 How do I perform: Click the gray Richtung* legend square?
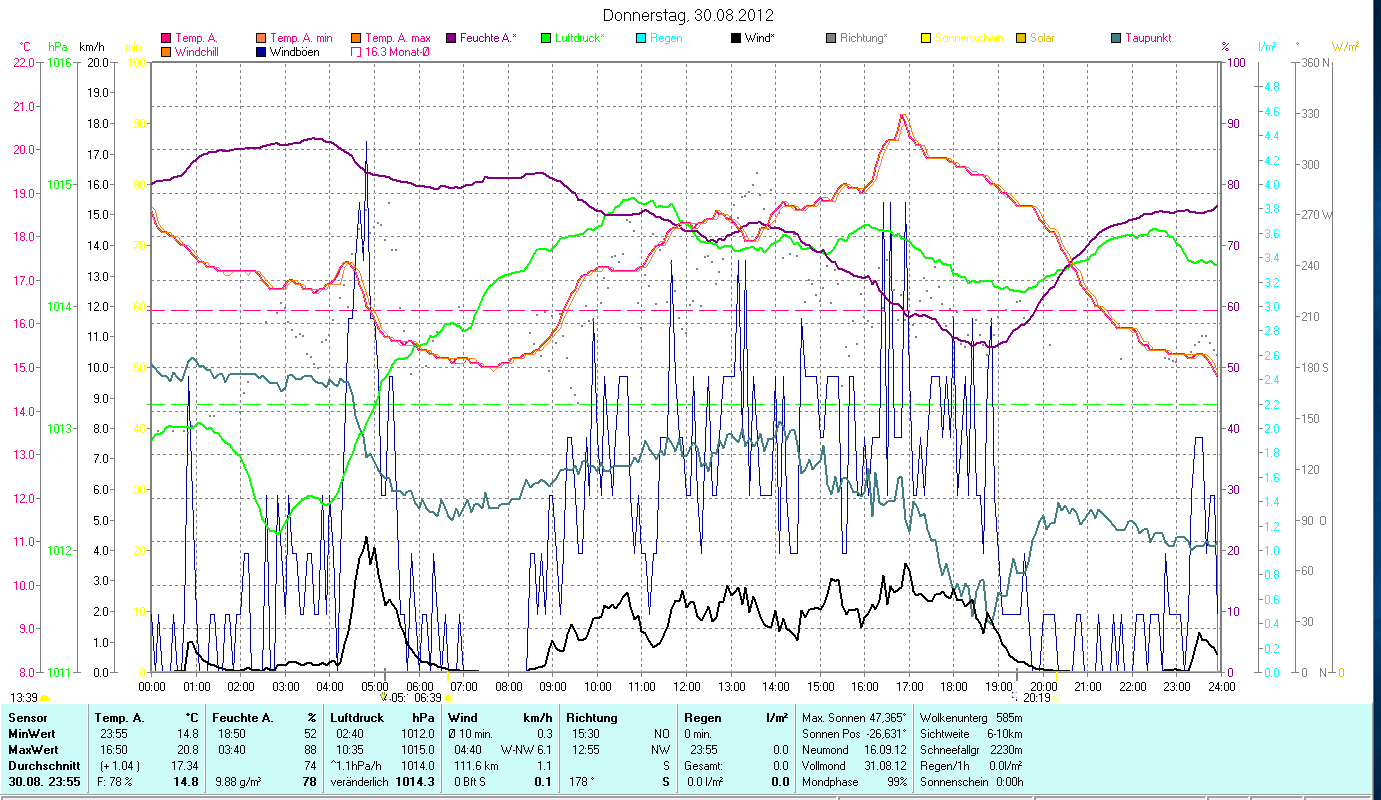point(831,38)
